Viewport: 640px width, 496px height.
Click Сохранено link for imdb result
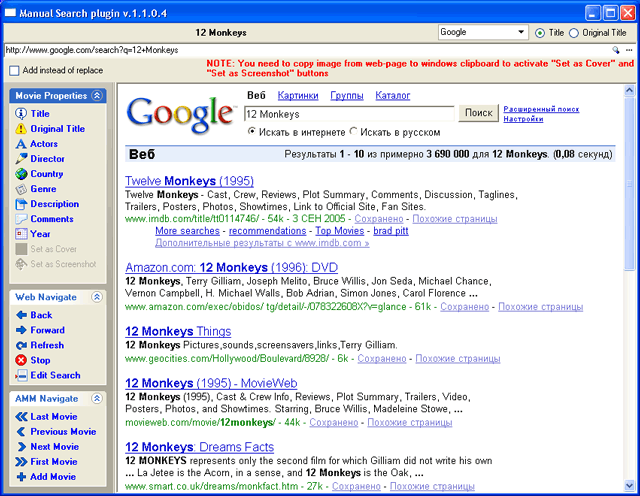pos(379,219)
